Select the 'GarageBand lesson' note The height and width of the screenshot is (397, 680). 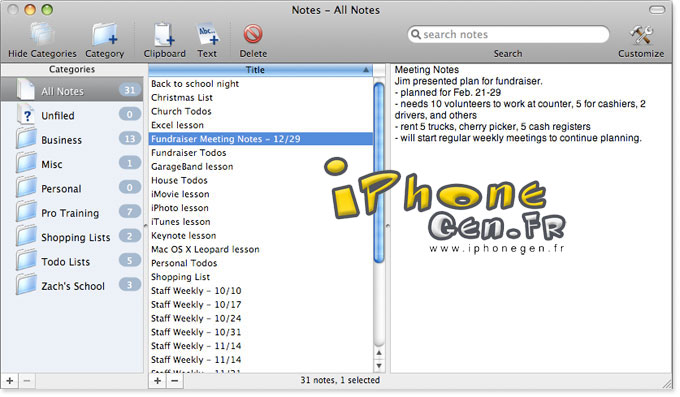(x=260, y=167)
